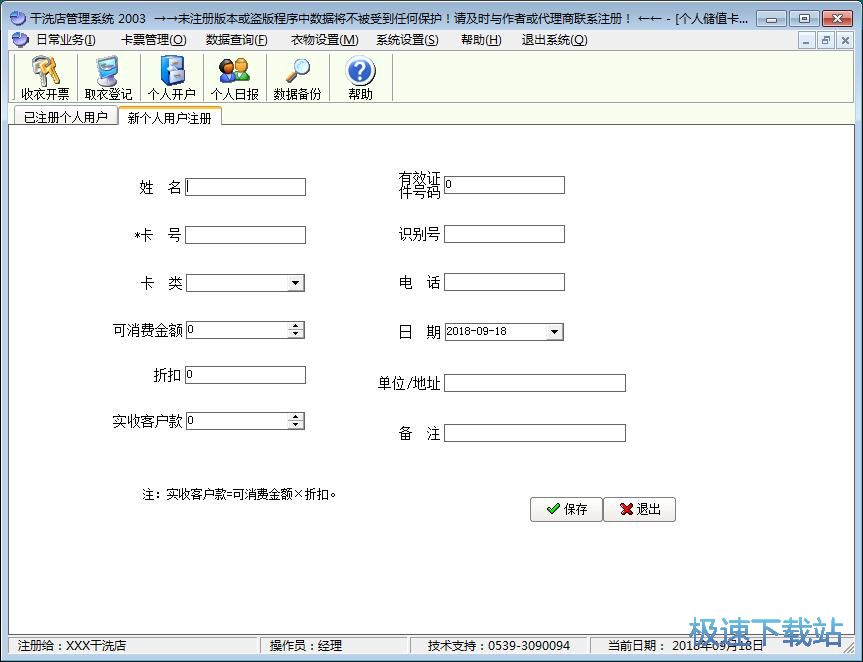Viewport: 863px width, 662px height.
Task: Click inside the 实收客户款 number field
Action: (x=237, y=422)
